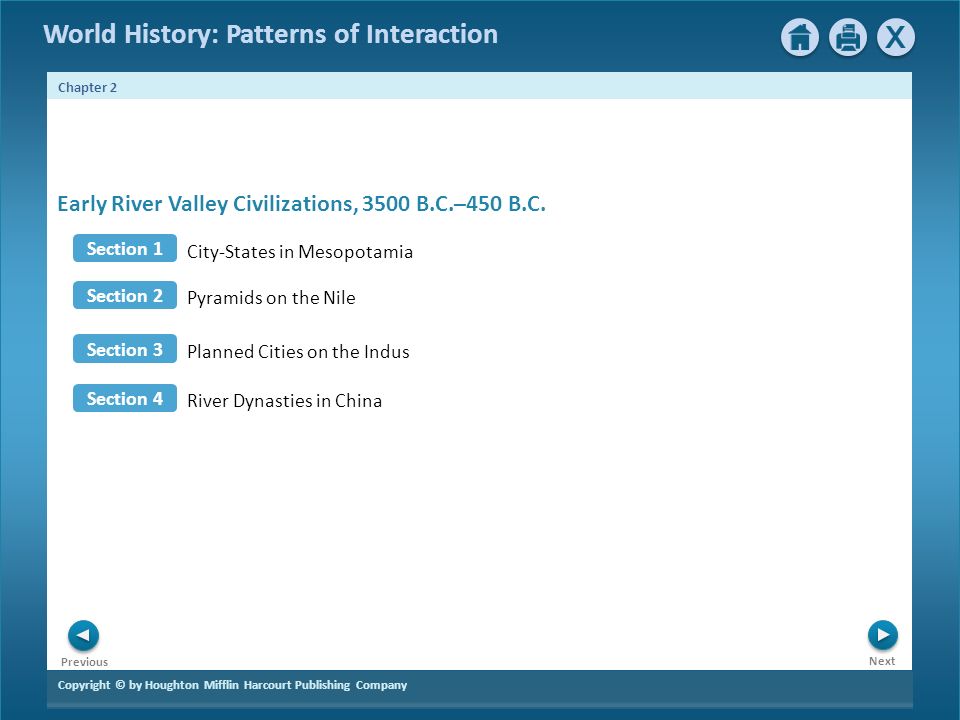The image size is (960, 720).
Task: Select City-States in Mesopotamia text
Action: [x=300, y=252]
